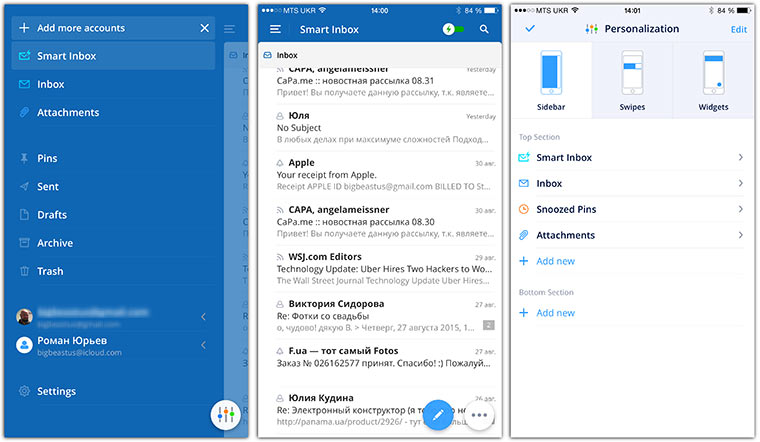The width and height of the screenshot is (760, 442).
Task: Tap Edit in the Personalization header
Action: coord(739,30)
